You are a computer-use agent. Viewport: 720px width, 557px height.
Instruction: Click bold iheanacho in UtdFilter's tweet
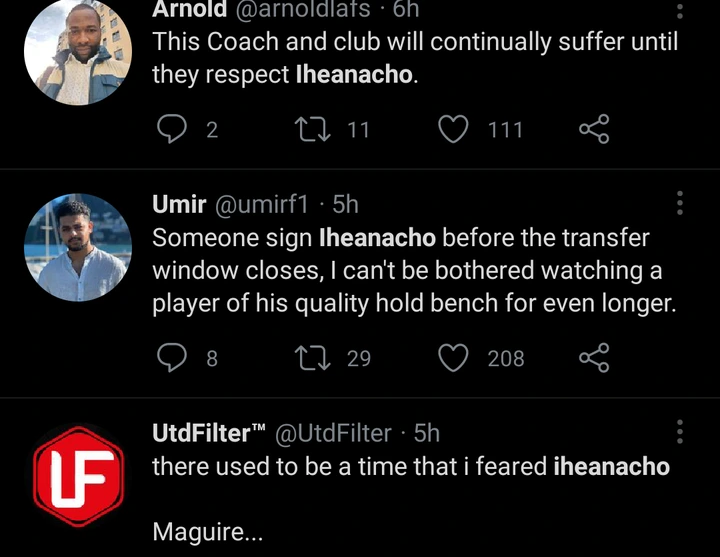click(611, 466)
